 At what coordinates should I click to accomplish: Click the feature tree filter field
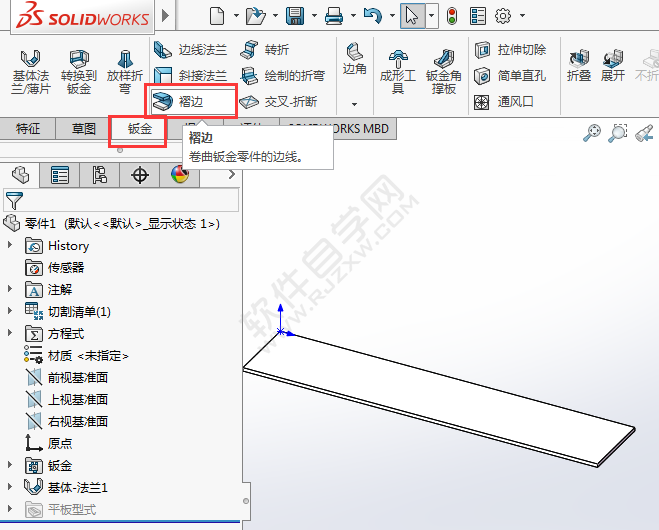tap(121, 200)
